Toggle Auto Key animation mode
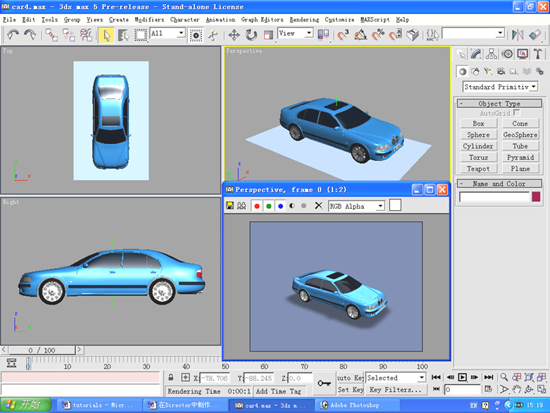 pyautogui.click(x=350, y=378)
